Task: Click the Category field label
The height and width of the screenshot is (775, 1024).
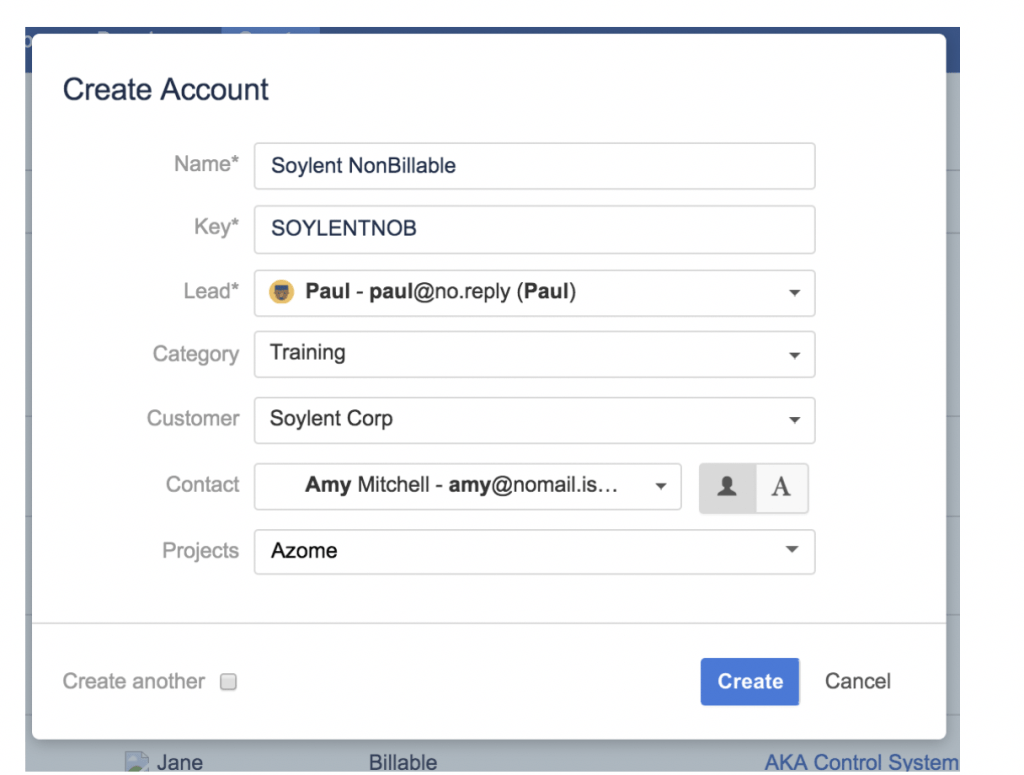Action: (196, 355)
